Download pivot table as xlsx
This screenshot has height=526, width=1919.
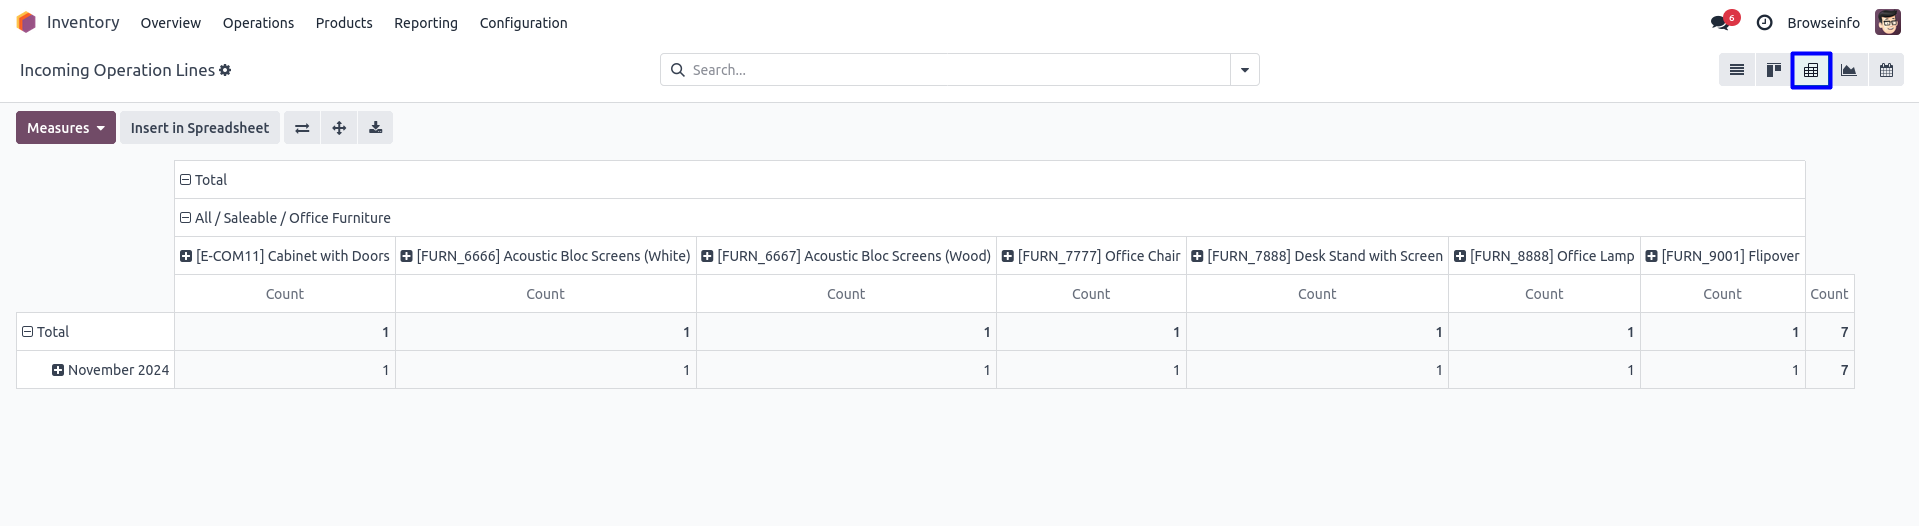[x=376, y=128]
